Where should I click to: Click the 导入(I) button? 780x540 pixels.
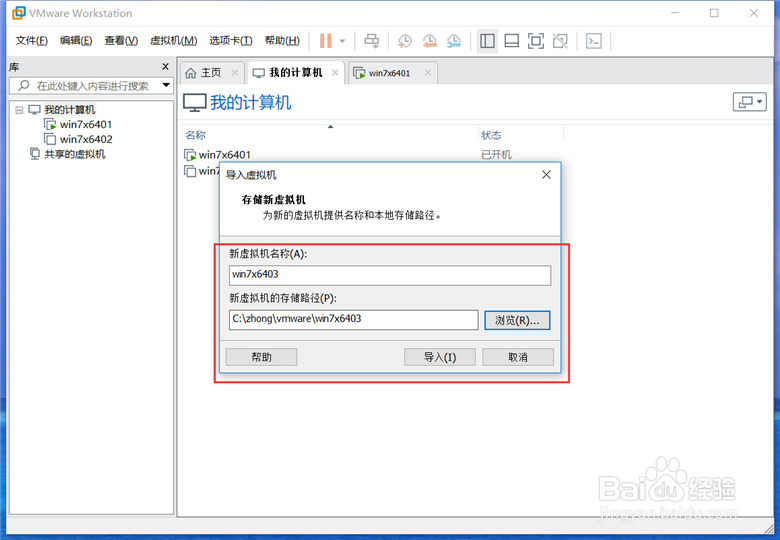440,357
